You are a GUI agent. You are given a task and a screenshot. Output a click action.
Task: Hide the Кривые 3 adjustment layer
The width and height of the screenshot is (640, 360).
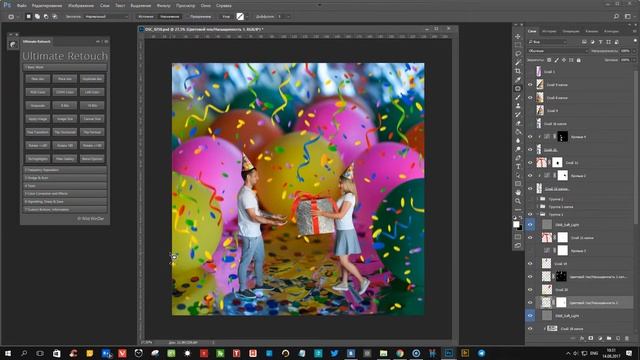pyautogui.click(x=530, y=176)
